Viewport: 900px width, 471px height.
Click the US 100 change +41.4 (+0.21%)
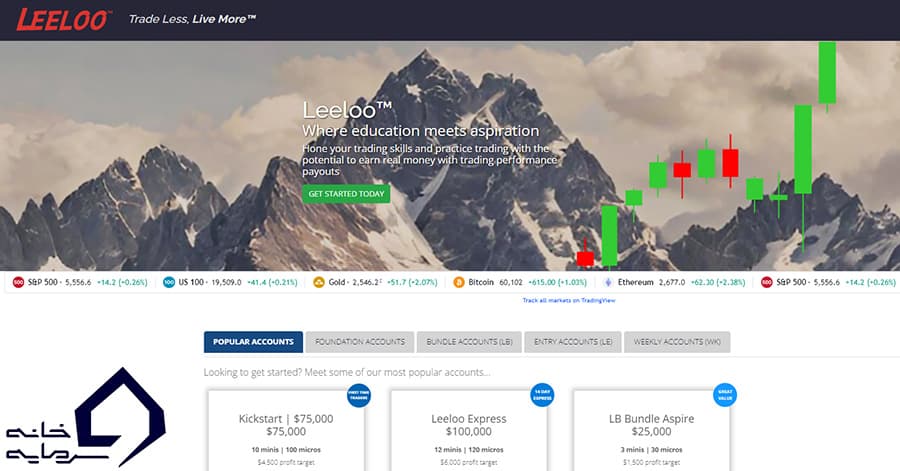tap(272, 282)
